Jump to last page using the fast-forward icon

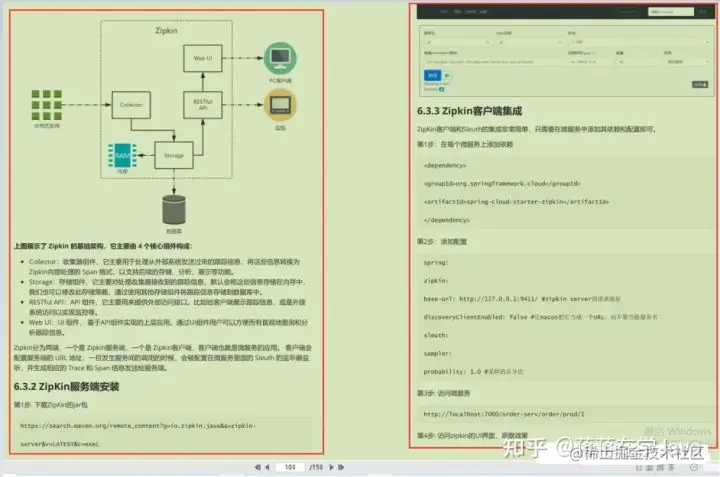[341, 467]
